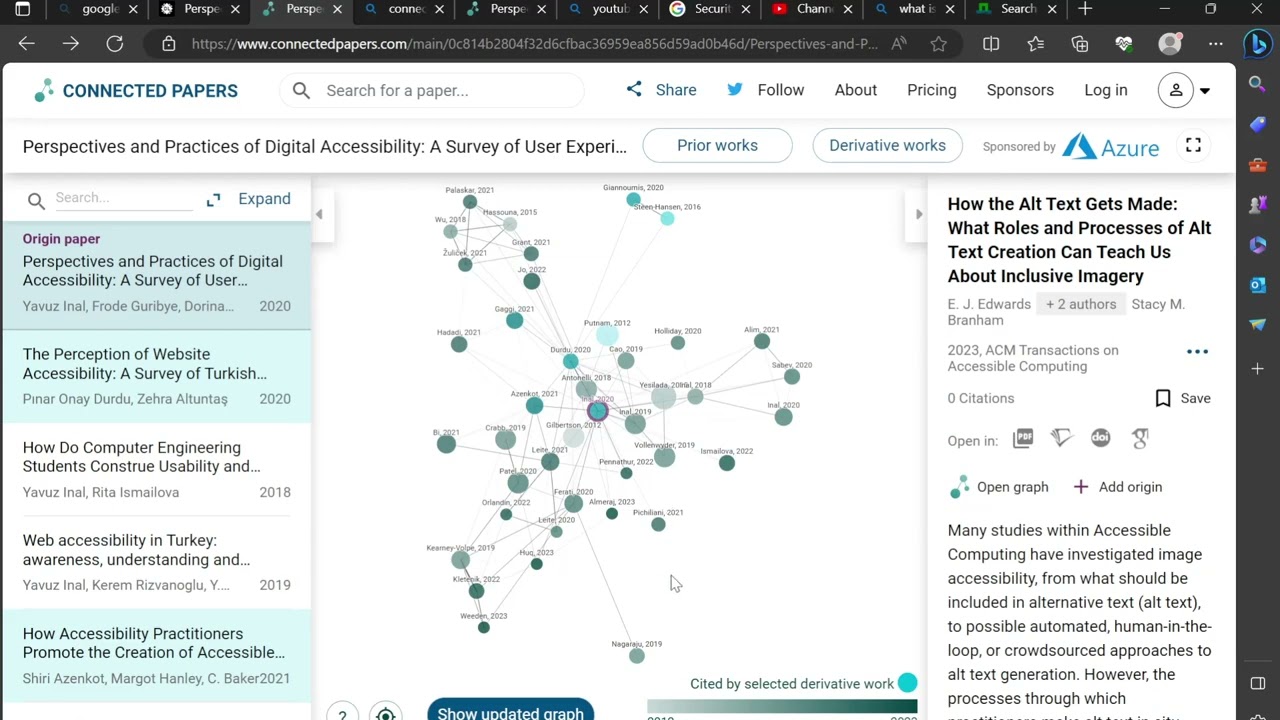Switch to the youtube search tab
The height and width of the screenshot is (720, 1280).
pos(607,9)
